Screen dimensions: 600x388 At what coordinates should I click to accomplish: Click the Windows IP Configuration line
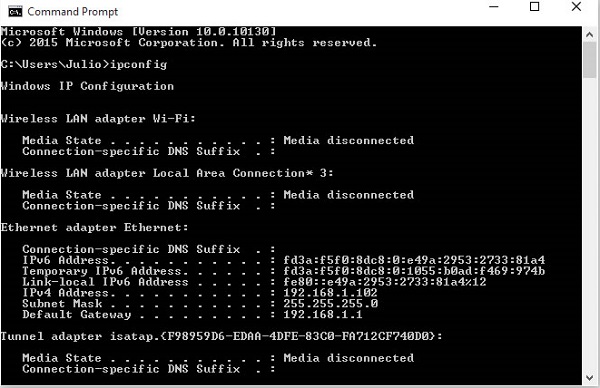click(87, 86)
